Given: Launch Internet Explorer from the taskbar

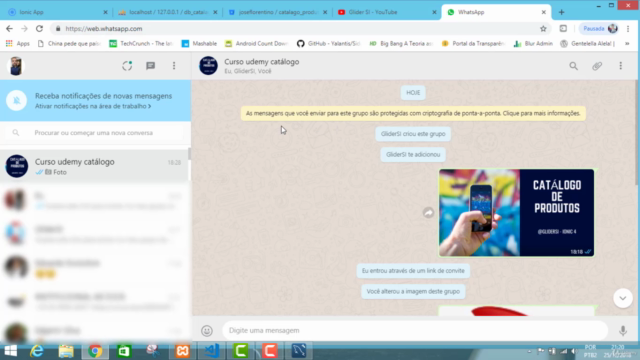Looking at the screenshot, I should coord(37,351).
